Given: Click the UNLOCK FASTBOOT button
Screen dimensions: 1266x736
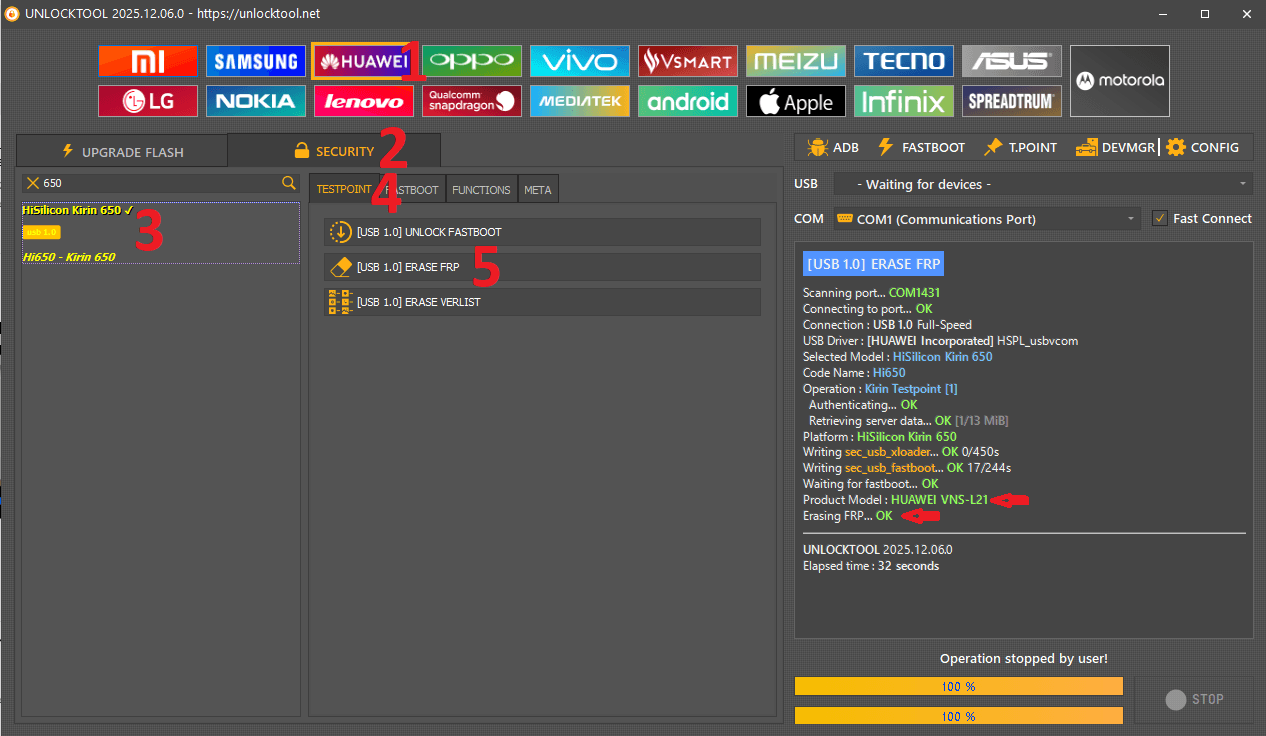Looking at the screenshot, I should pyautogui.click(x=542, y=232).
